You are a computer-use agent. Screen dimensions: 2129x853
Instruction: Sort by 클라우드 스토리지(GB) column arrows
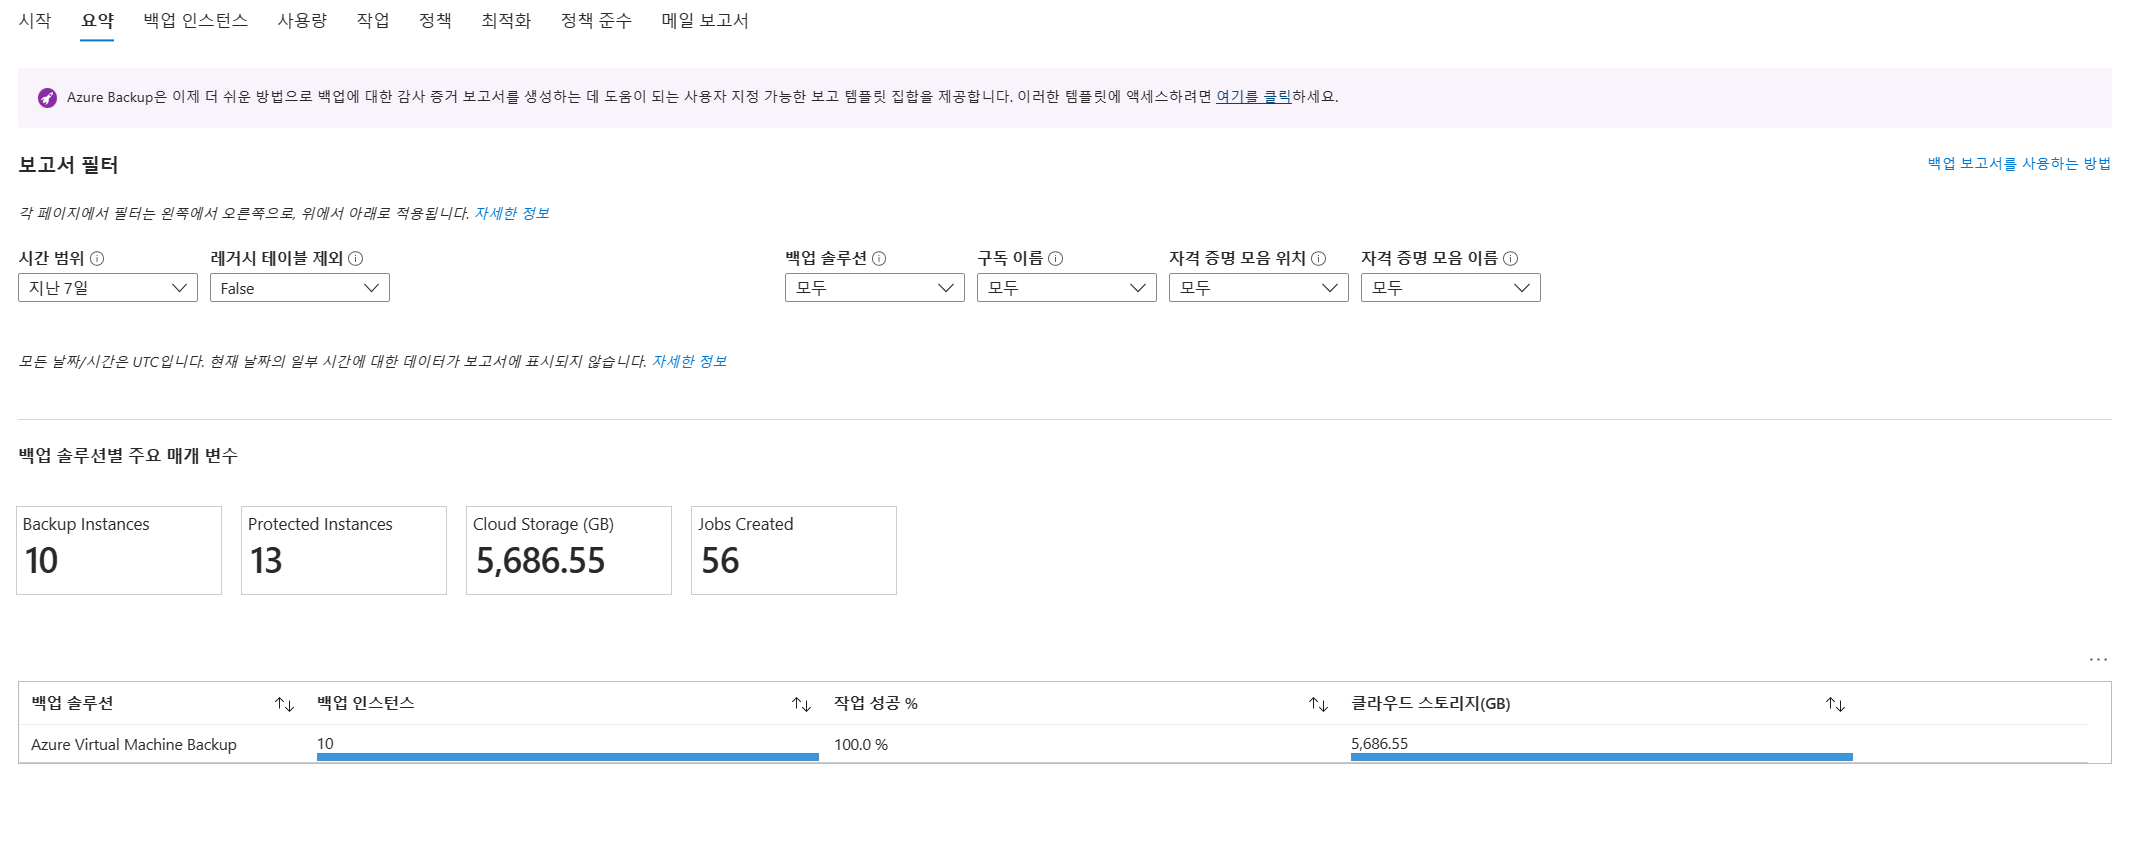tap(1836, 705)
